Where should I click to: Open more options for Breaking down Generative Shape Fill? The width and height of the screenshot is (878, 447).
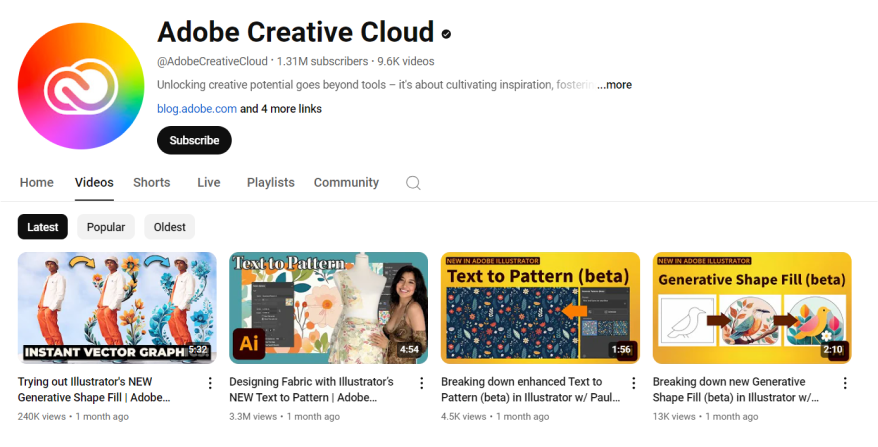[845, 383]
